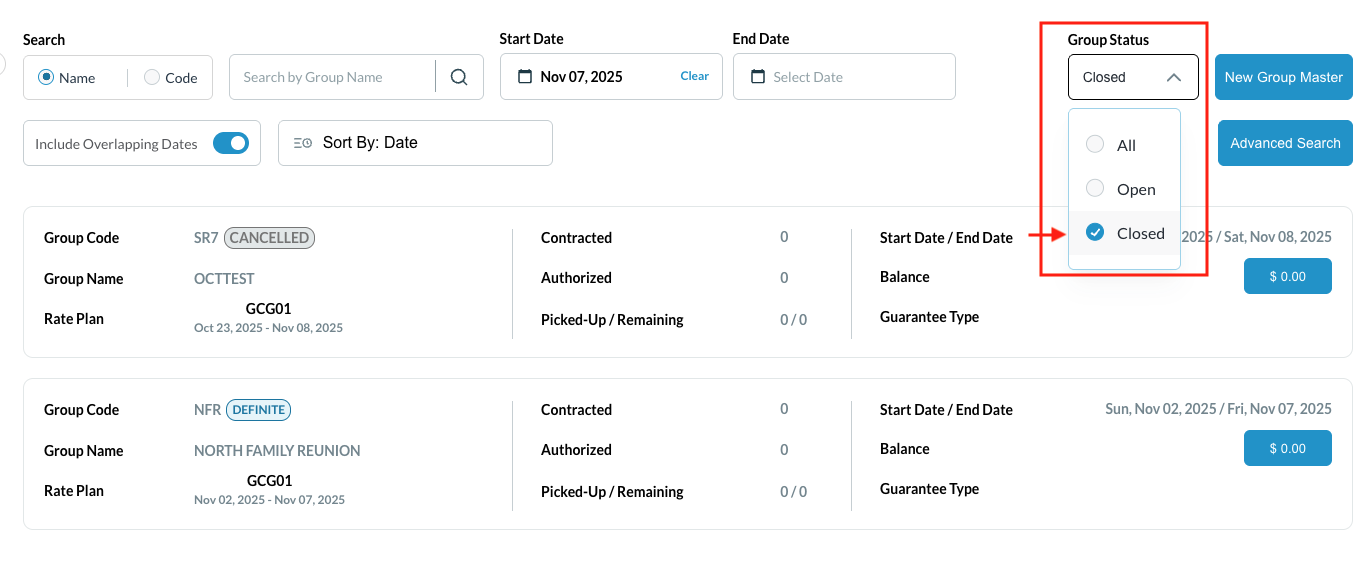Screen dimensions: 1370x568
Task: Open Advanced Search
Action: point(1284,143)
